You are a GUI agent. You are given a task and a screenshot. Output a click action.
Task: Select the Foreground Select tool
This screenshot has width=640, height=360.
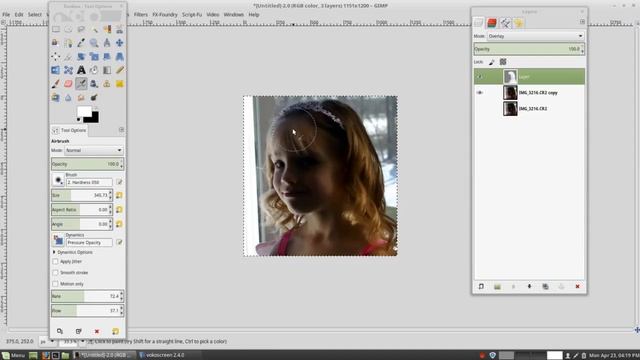55,43
